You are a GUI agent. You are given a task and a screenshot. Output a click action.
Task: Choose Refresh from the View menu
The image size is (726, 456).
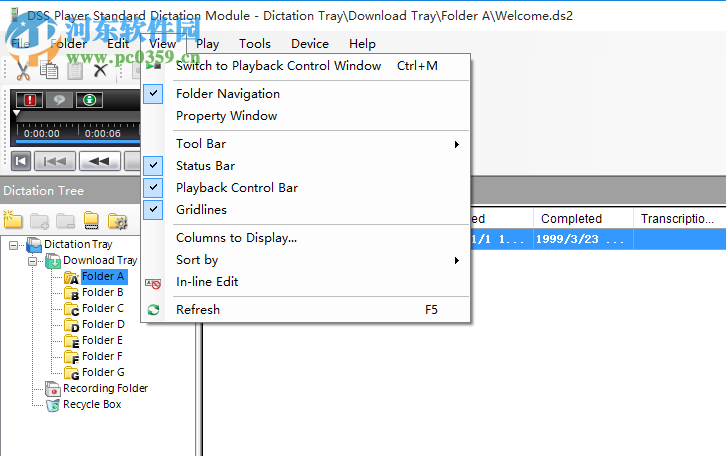coord(306,310)
